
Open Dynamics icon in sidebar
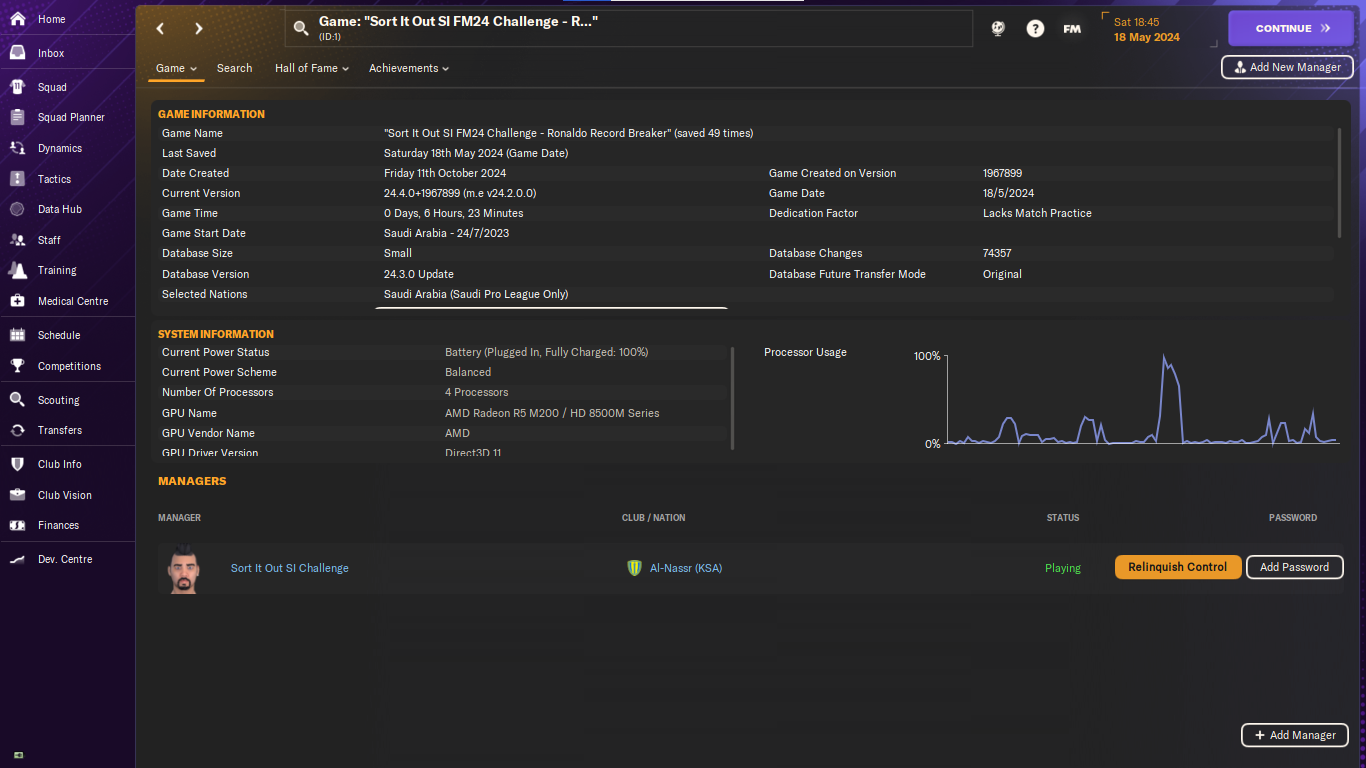18,148
